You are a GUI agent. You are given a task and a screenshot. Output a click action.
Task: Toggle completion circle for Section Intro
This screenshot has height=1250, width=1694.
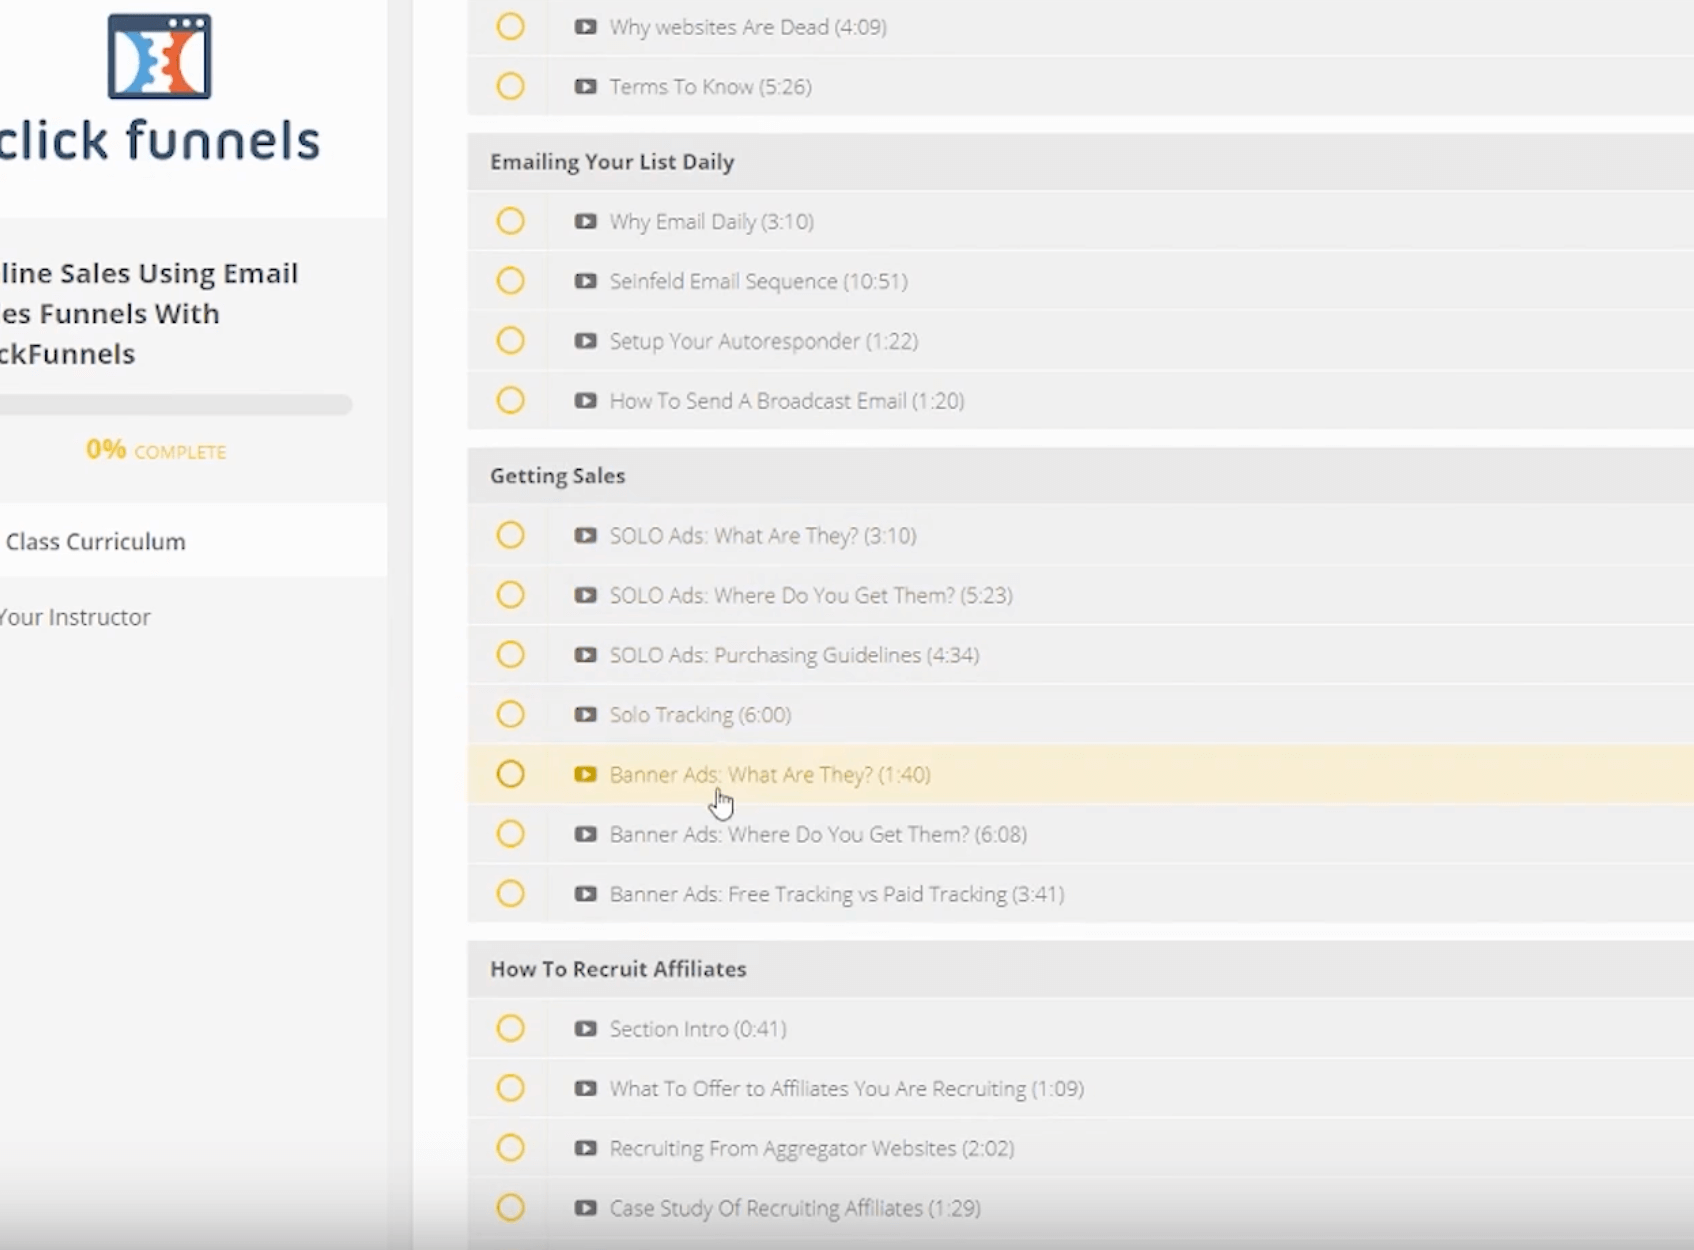tap(510, 1028)
